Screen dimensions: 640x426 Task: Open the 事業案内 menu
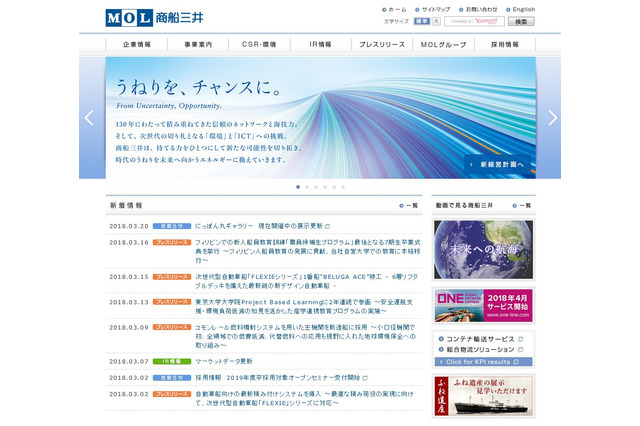tap(198, 44)
